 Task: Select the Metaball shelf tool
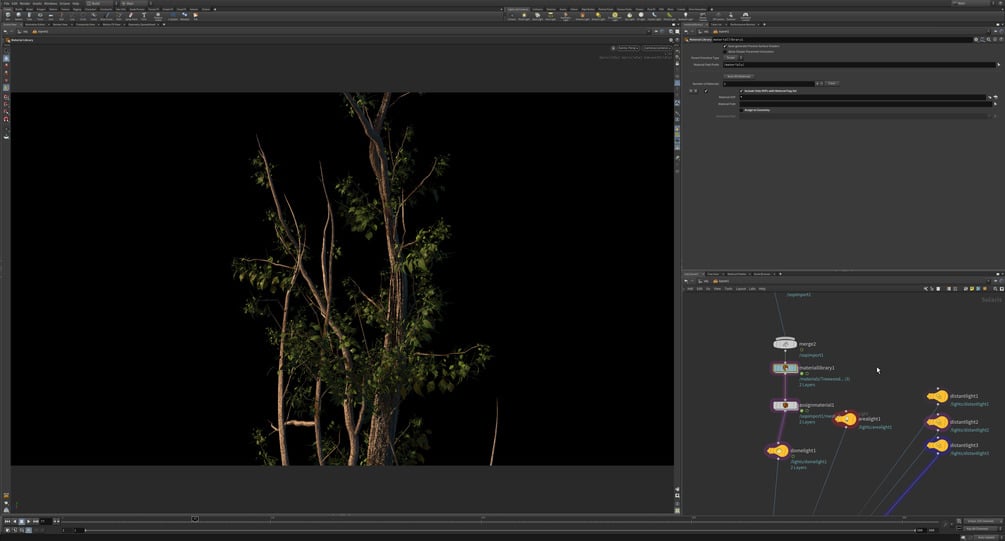[184, 16]
